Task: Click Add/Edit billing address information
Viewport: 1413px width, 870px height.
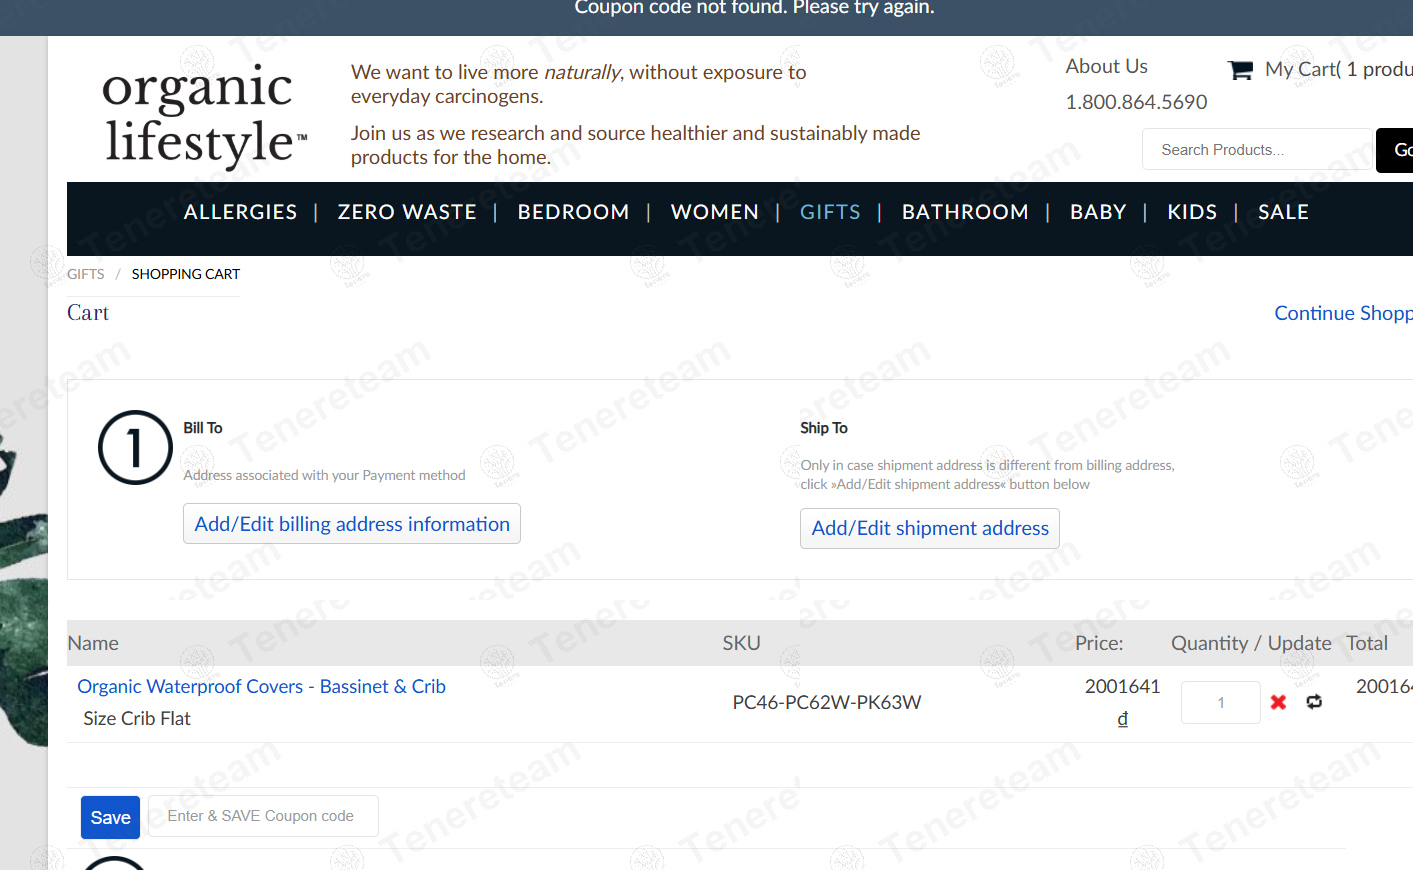Action: [352, 524]
